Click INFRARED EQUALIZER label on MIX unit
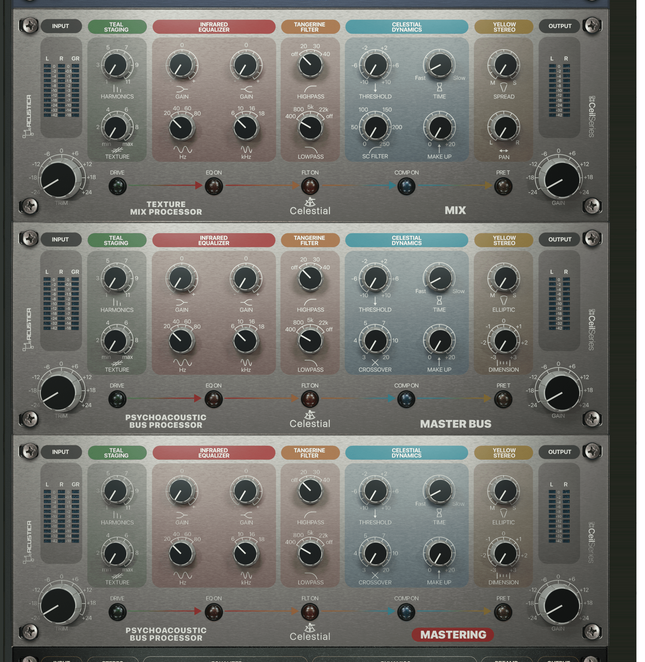The height and width of the screenshot is (662, 645). (x=214, y=27)
